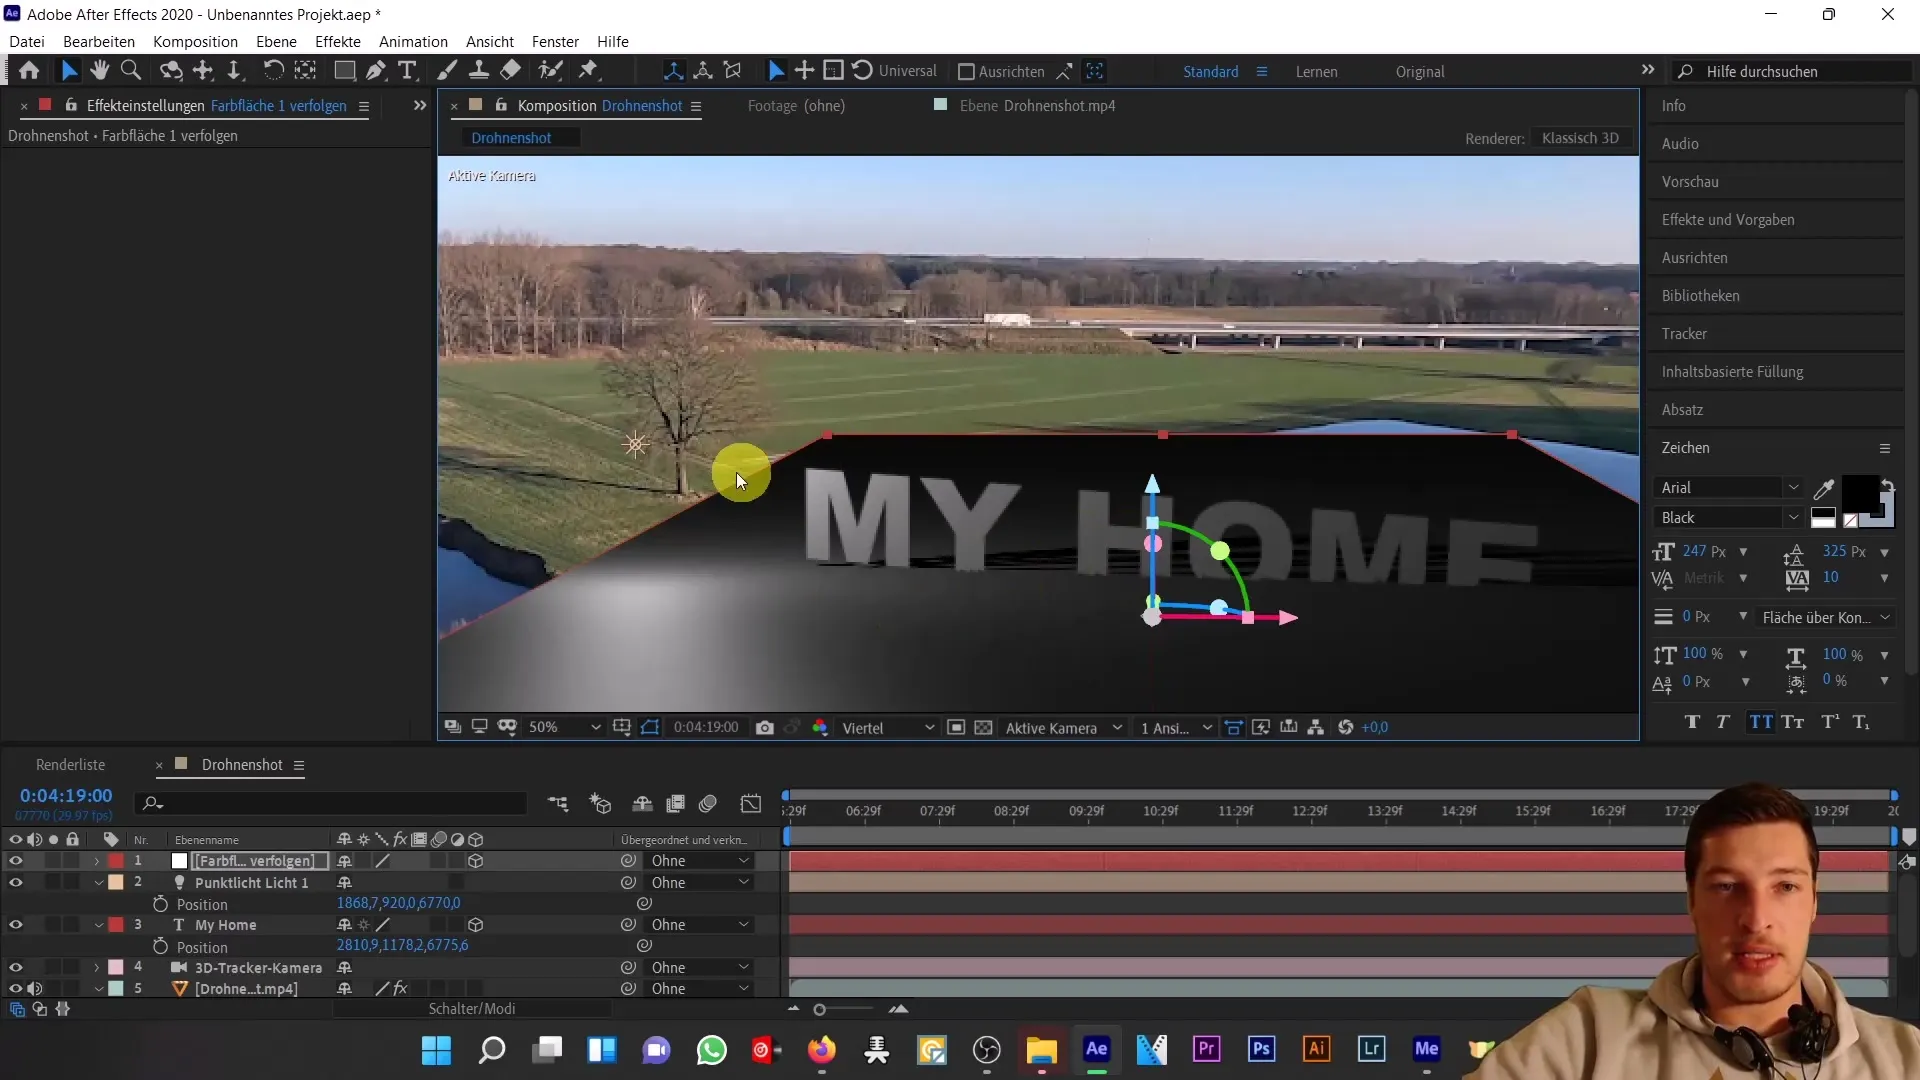The width and height of the screenshot is (1920, 1080).
Task: Click the Fenster menu in menu bar
Action: 555,41
